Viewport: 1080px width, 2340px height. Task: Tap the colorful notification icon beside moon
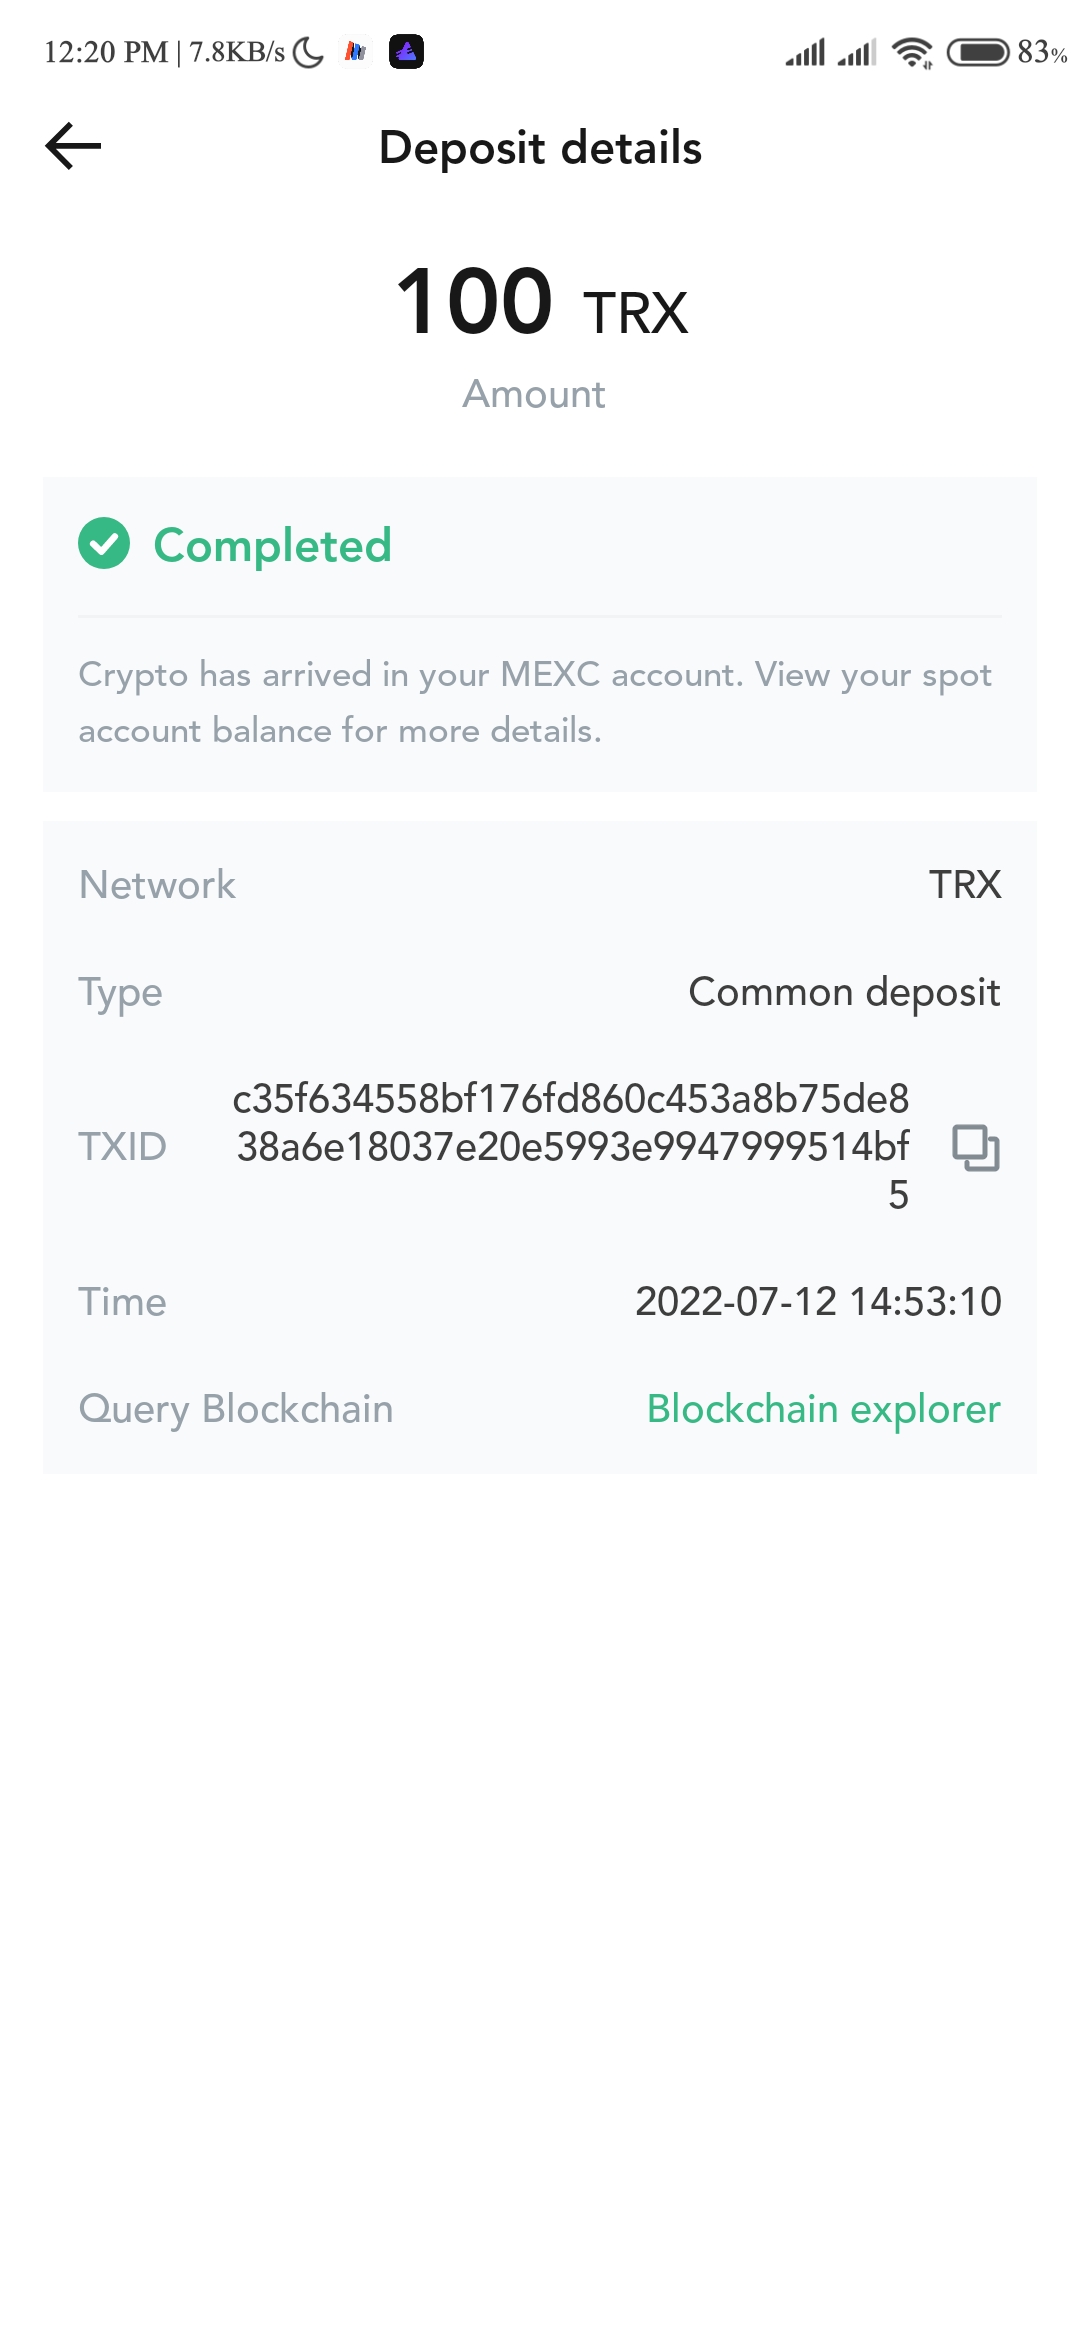click(x=355, y=51)
